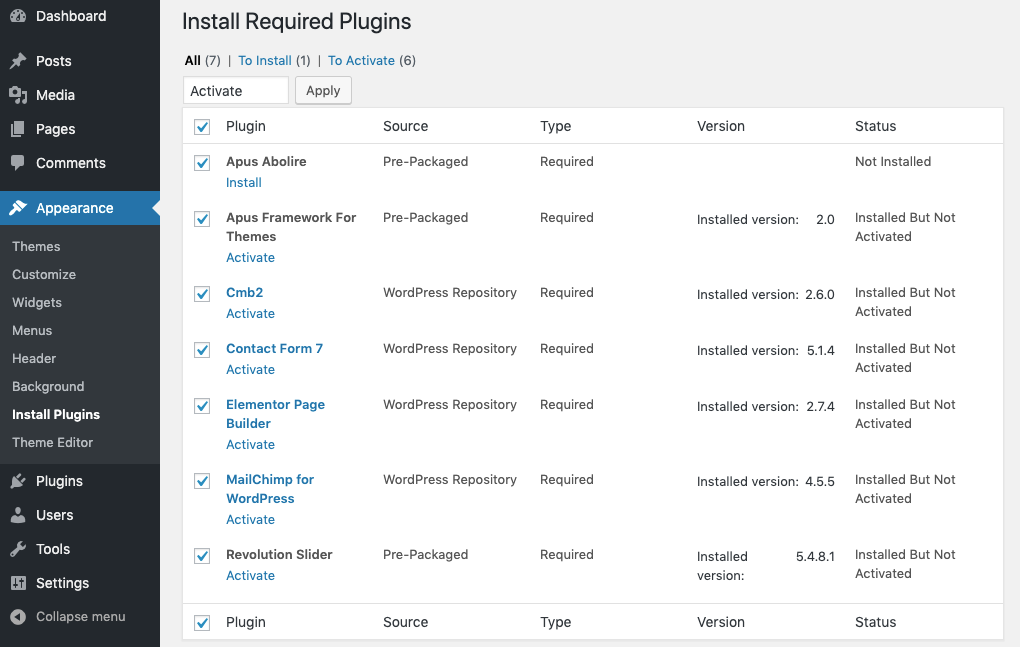Click Activate link under Revolution Slider
The image size is (1020, 647).
(x=250, y=576)
